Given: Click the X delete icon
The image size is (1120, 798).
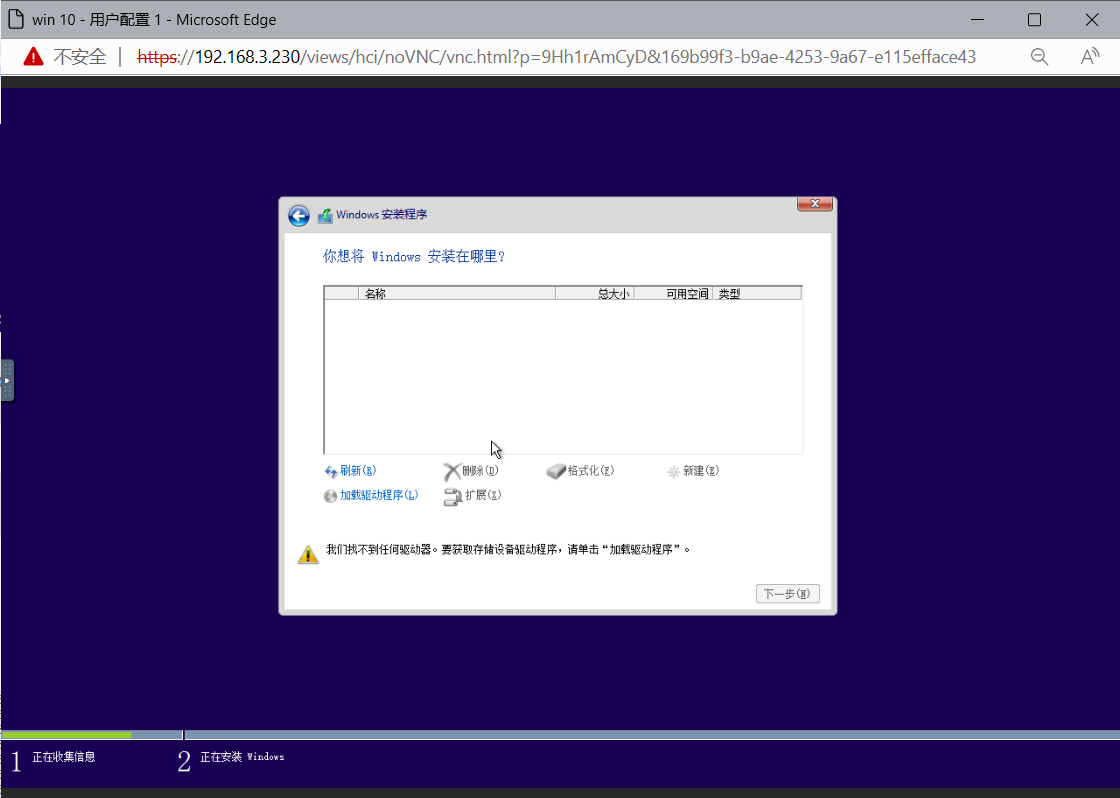Looking at the screenshot, I should (x=451, y=472).
